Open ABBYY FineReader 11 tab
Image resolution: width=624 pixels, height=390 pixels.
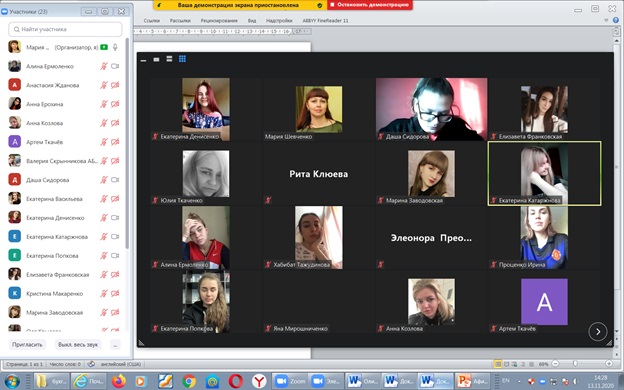coord(325,20)
